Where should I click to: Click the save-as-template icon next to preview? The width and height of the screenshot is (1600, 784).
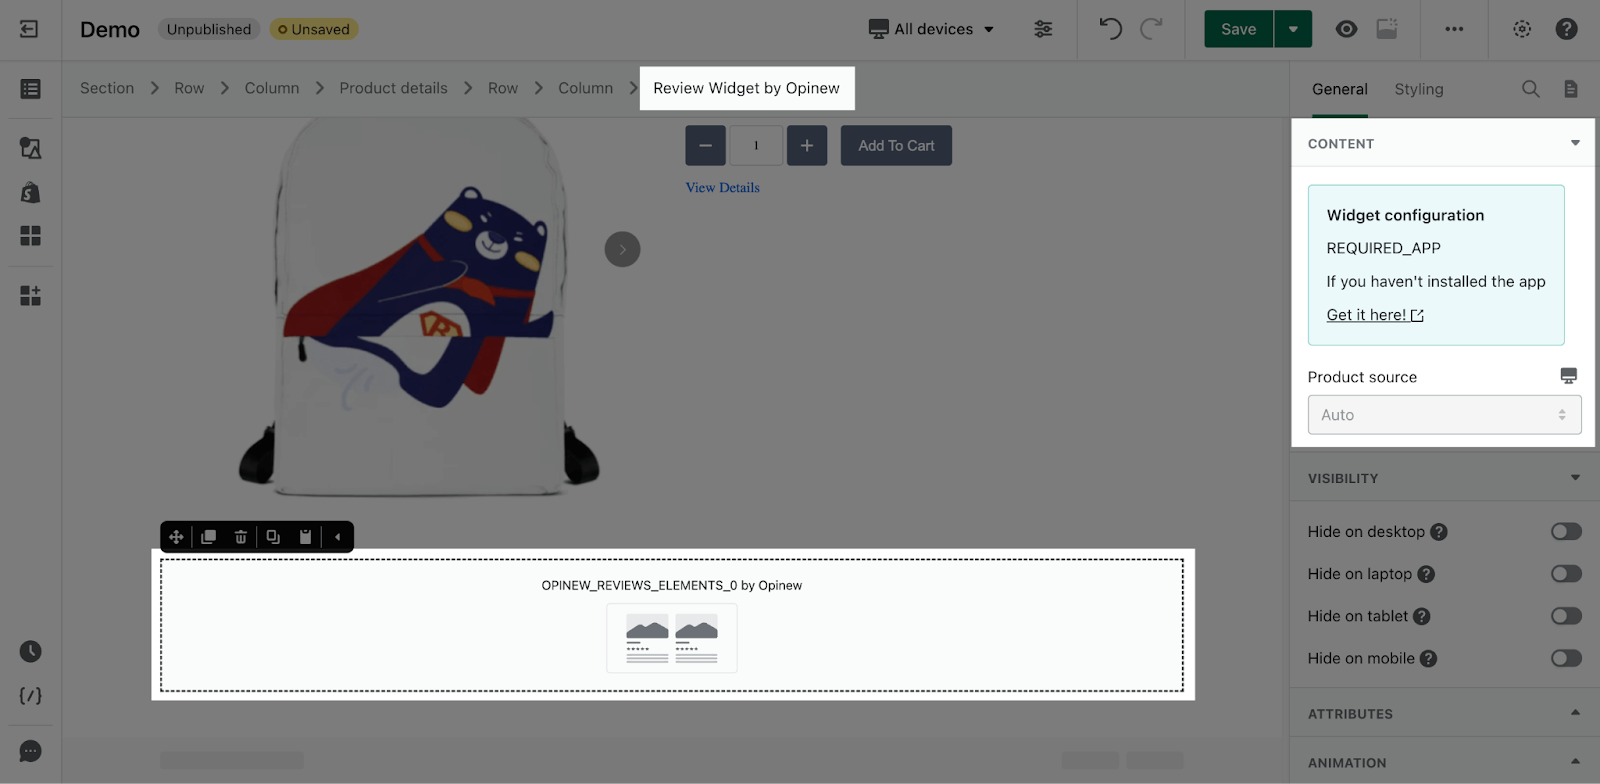click(x=1387, y=29)
